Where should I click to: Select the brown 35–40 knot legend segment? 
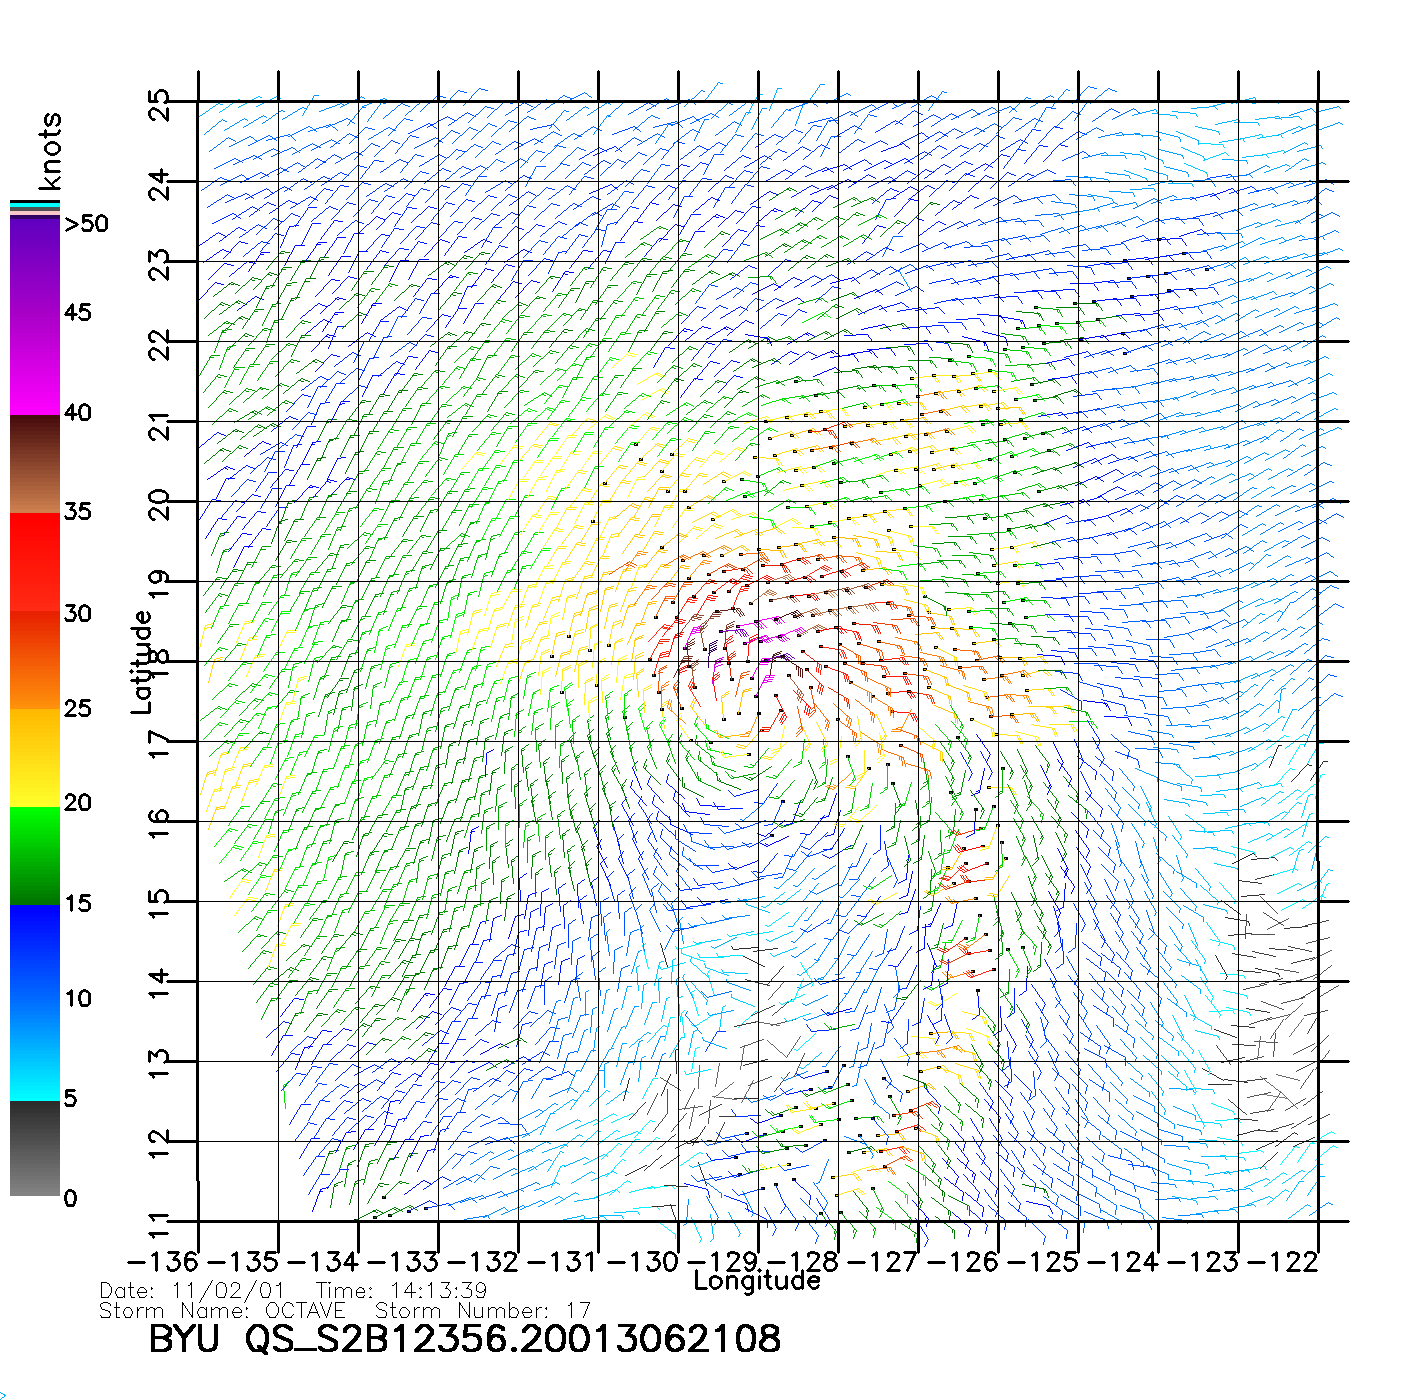(x=34, y=464)
